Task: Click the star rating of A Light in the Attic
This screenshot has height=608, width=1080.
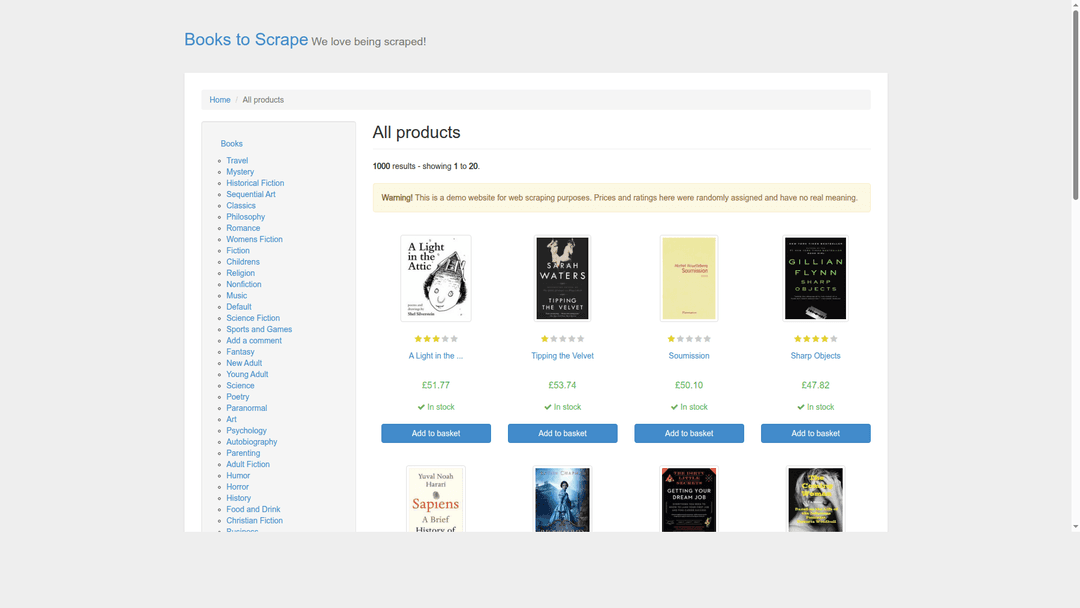Action: 436,339
